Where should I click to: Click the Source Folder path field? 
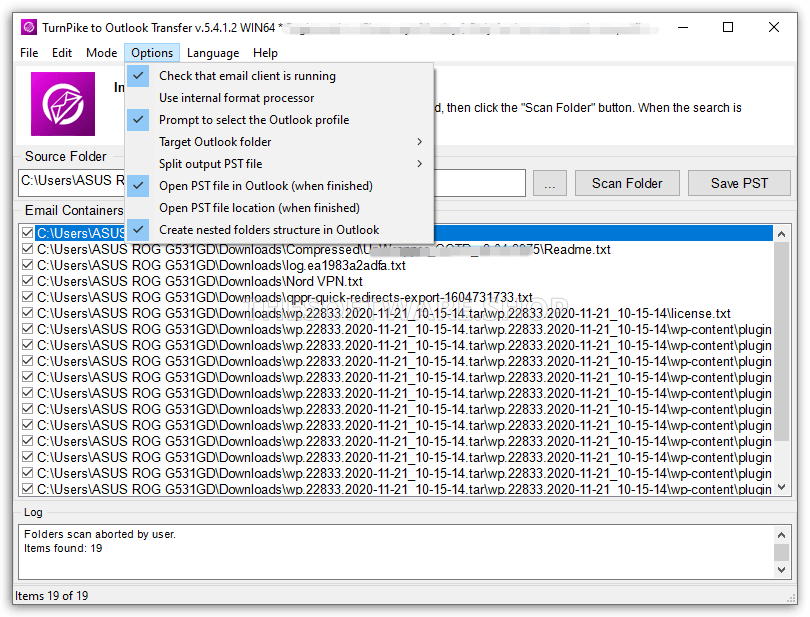[x=70, y=183]
